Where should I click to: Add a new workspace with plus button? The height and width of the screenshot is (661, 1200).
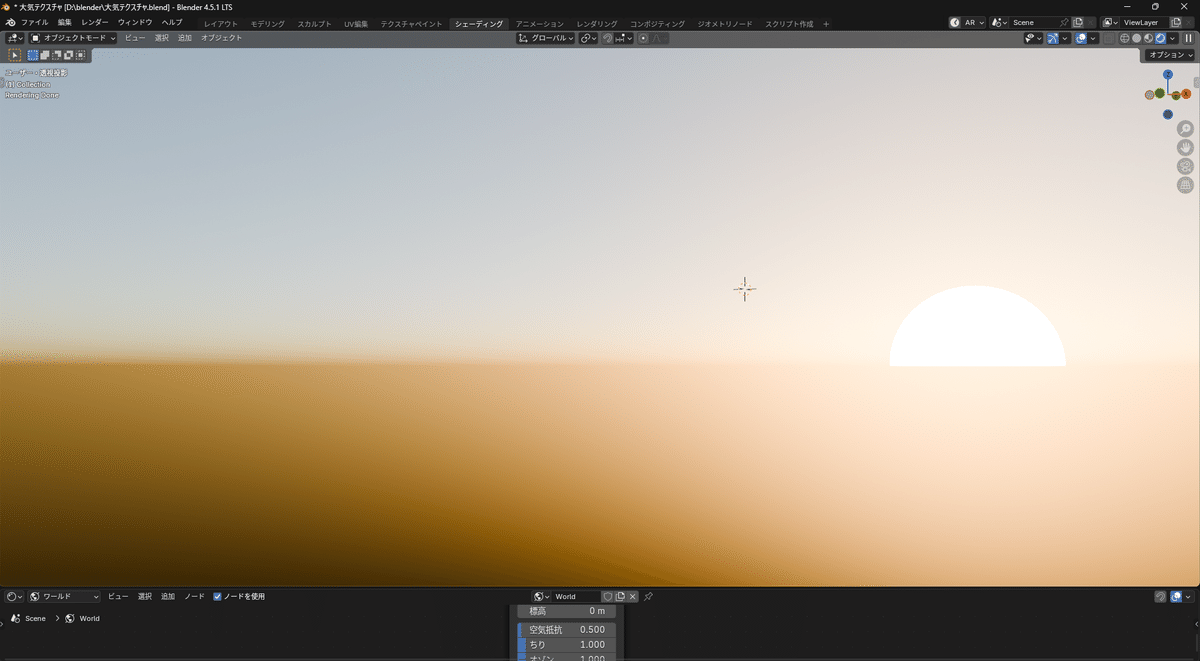(x=826, y=23)
